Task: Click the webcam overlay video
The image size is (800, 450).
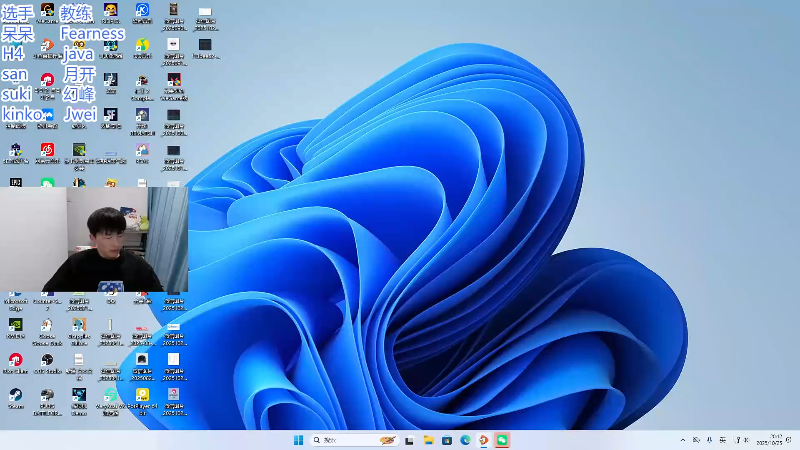Action: click(94, 239)
